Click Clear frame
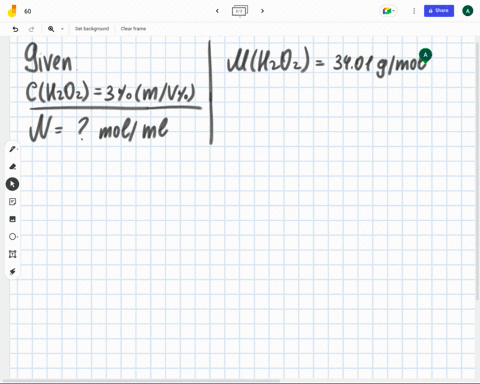This screenshot has height=384, width=480. coord(133,29)
